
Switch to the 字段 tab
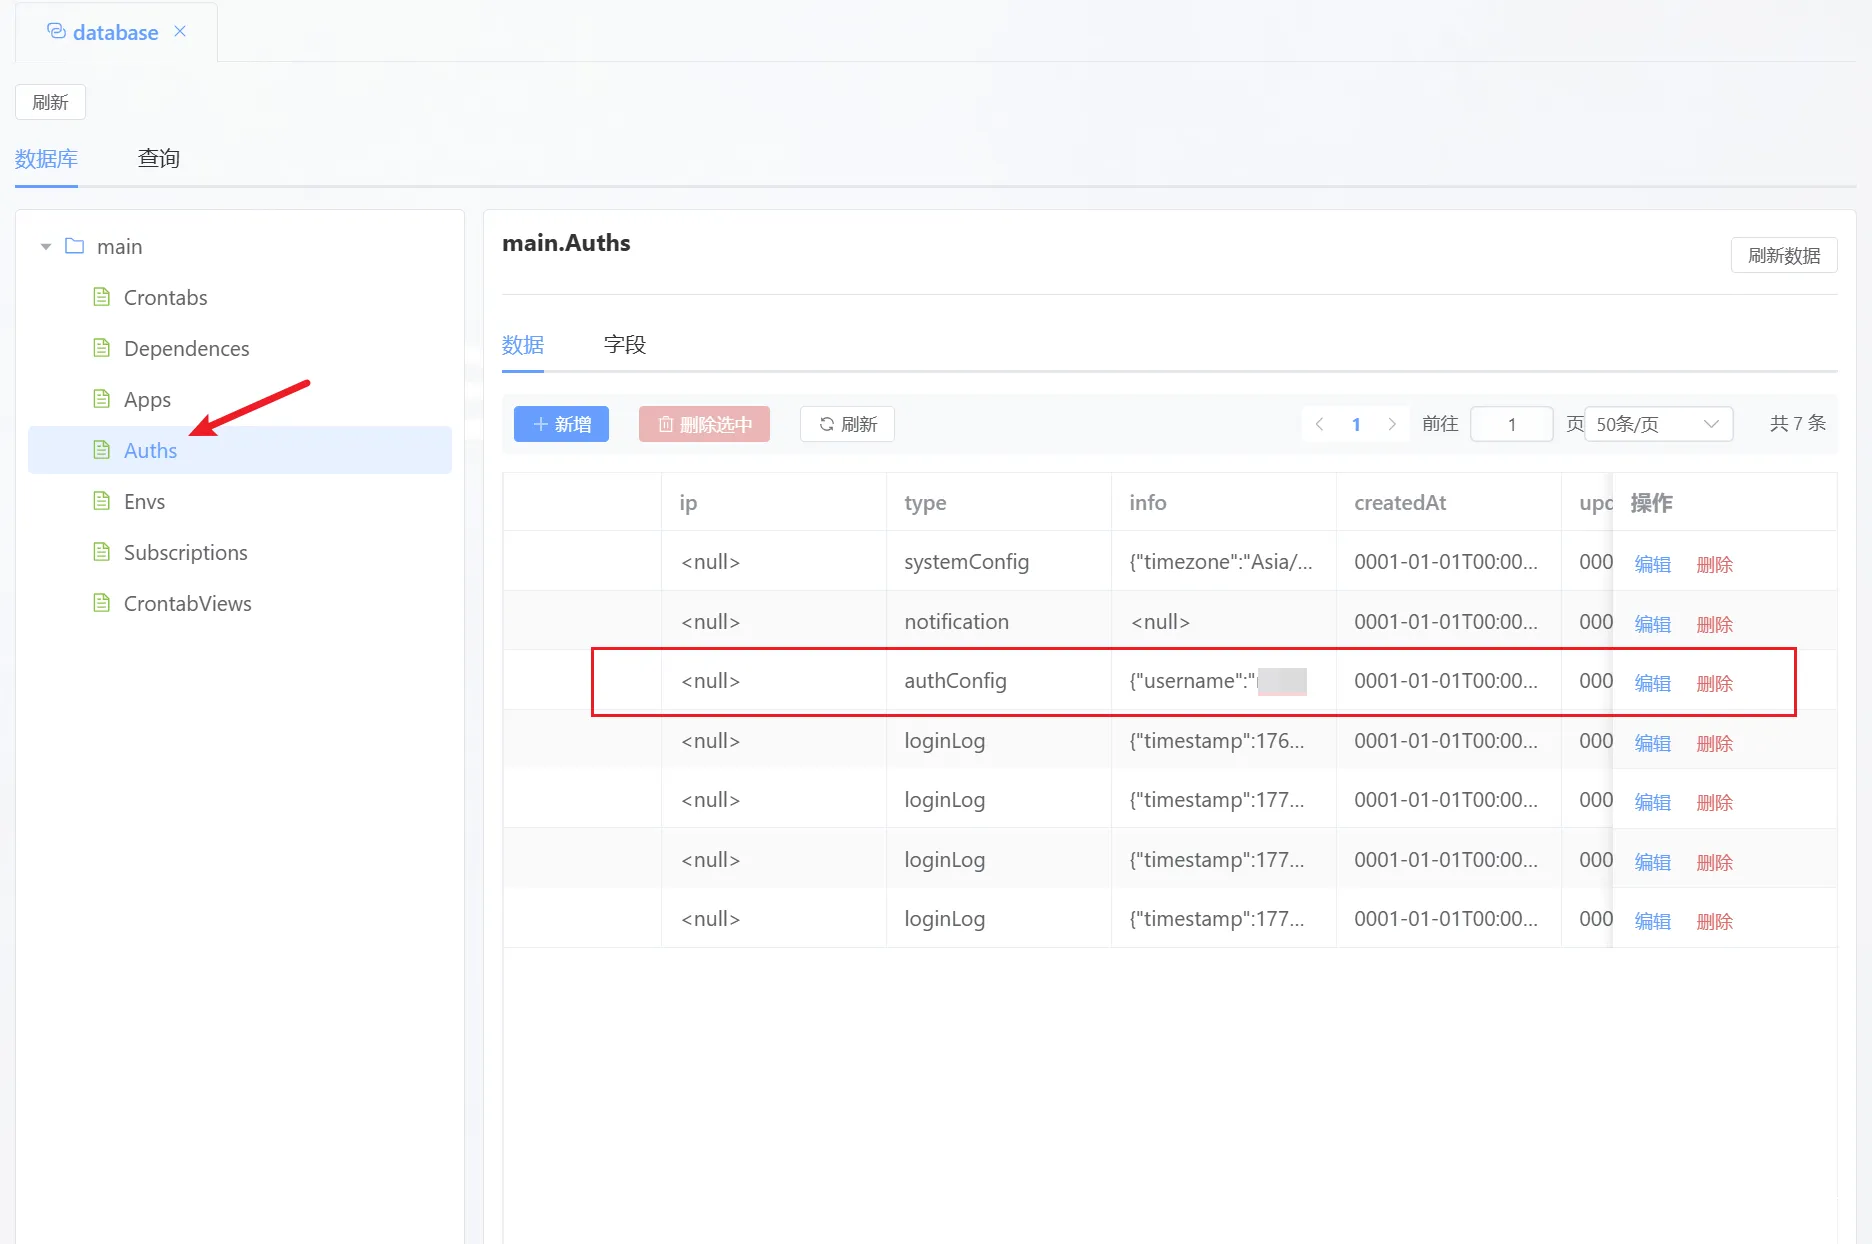point(625,345)
